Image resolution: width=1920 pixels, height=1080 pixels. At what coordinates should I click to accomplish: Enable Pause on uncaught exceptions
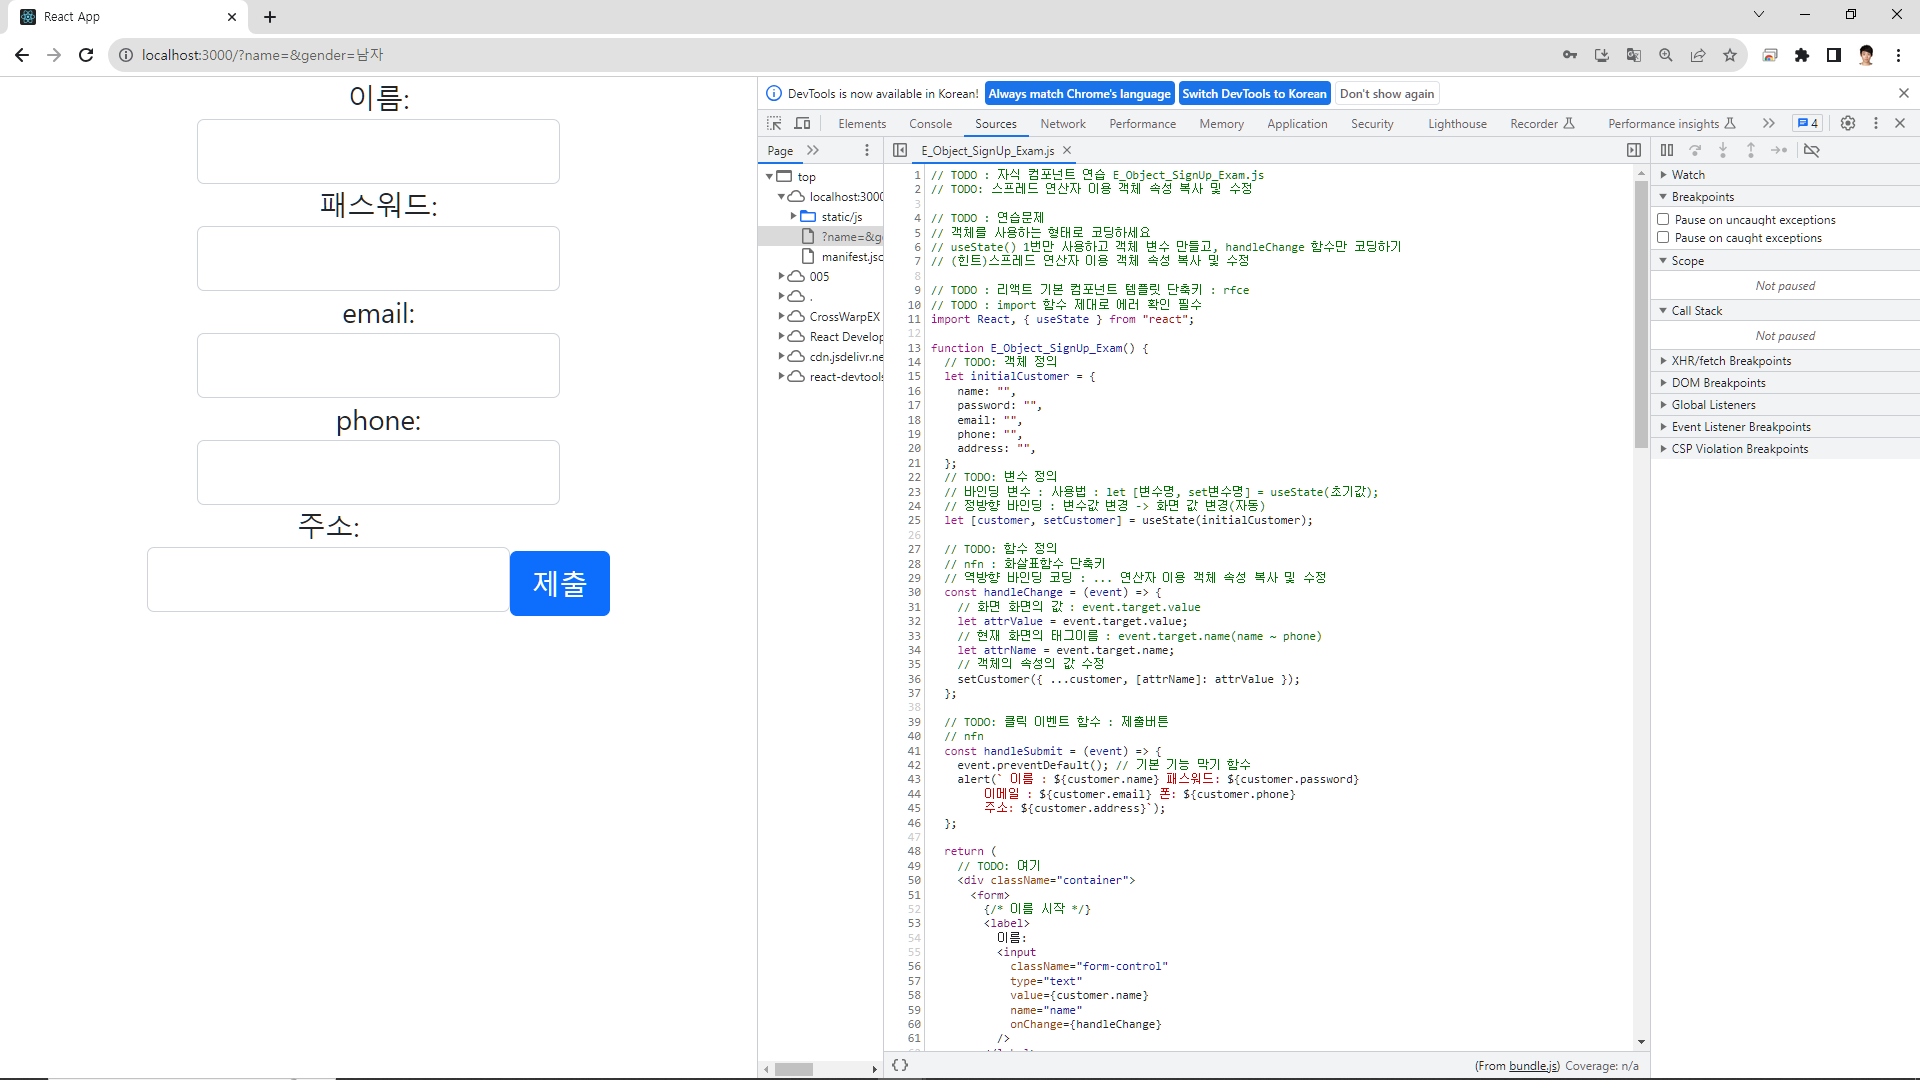(1663, 219)
